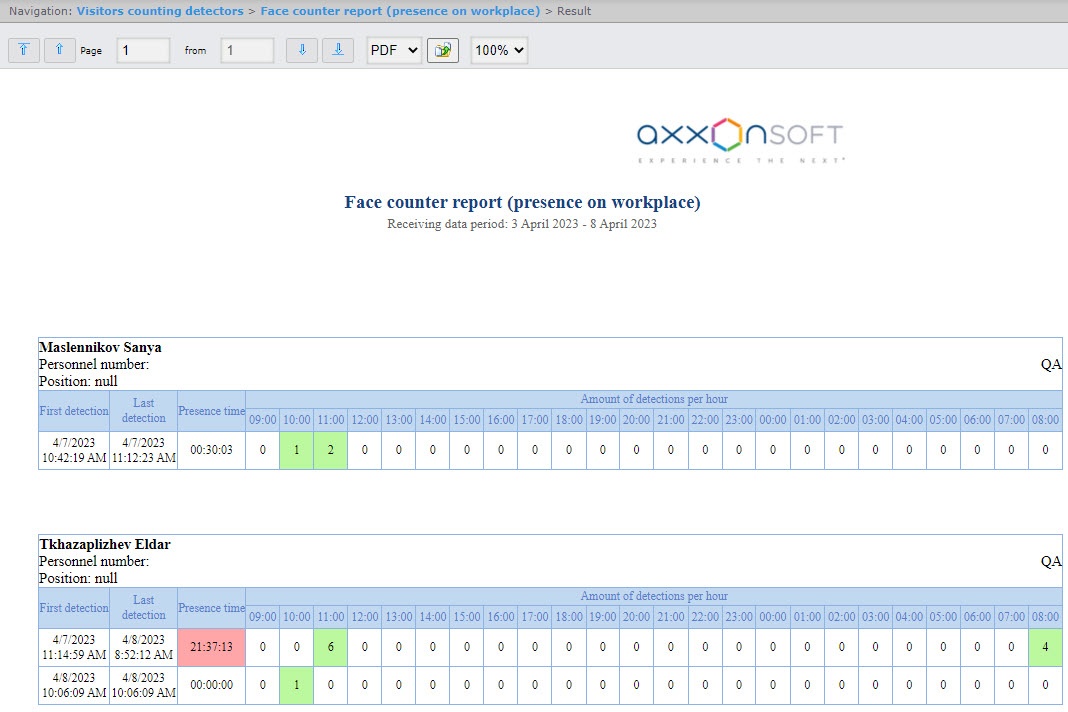Image resolution: width=1068 pixels, height=712 pixels.
Task: Click the export report icon
Action: click(442, 50)
